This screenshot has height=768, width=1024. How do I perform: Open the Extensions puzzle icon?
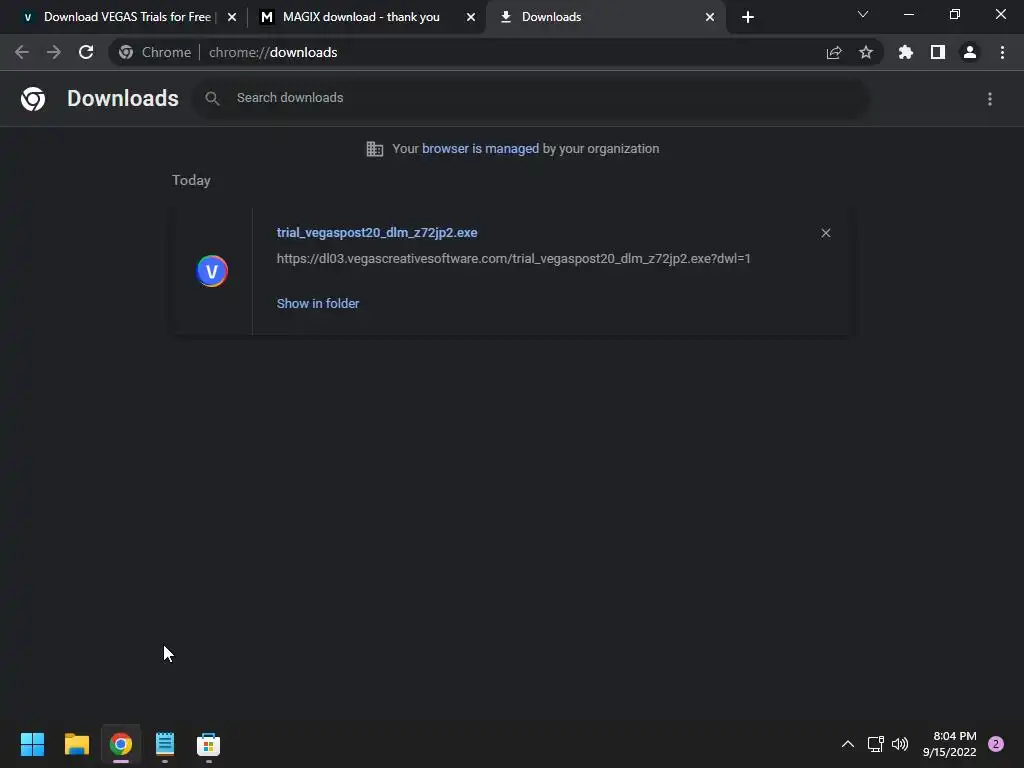906,52
